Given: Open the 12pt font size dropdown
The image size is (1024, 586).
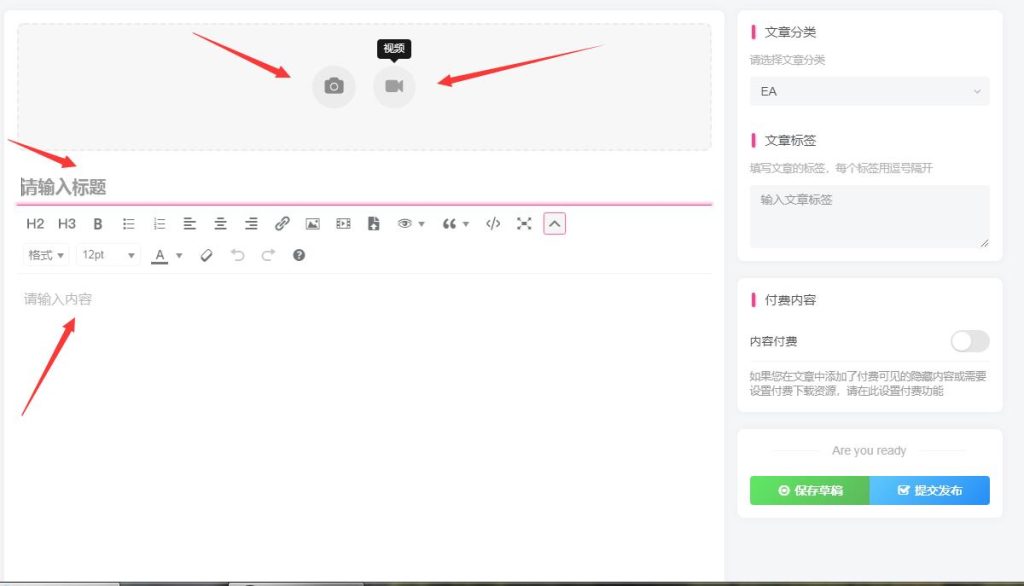Looking at the screenshot, I should 108,255.
